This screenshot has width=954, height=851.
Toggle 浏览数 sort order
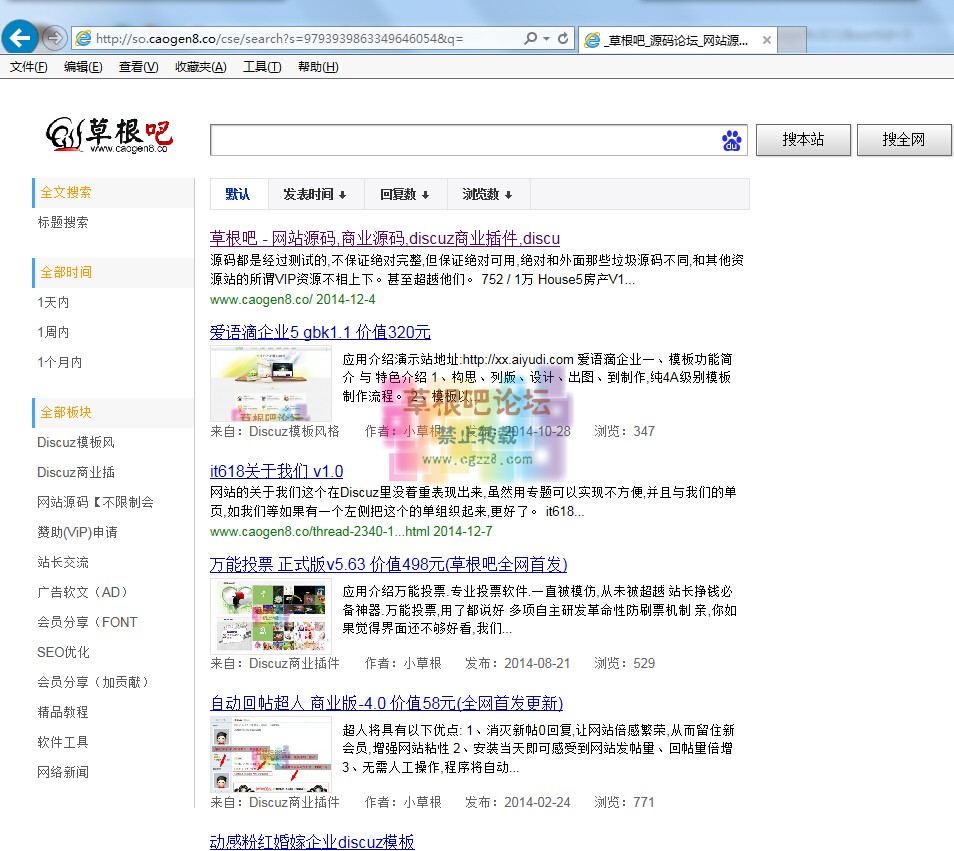[486, 194]
